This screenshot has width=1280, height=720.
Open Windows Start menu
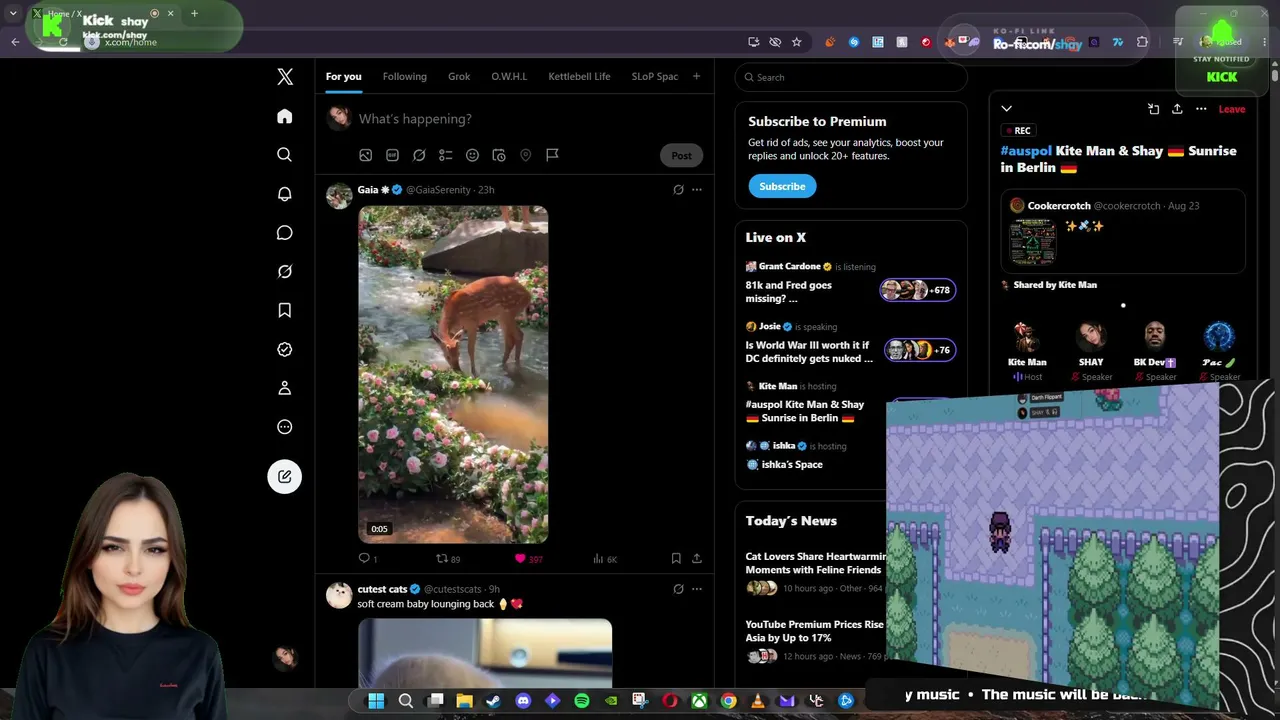376,701
